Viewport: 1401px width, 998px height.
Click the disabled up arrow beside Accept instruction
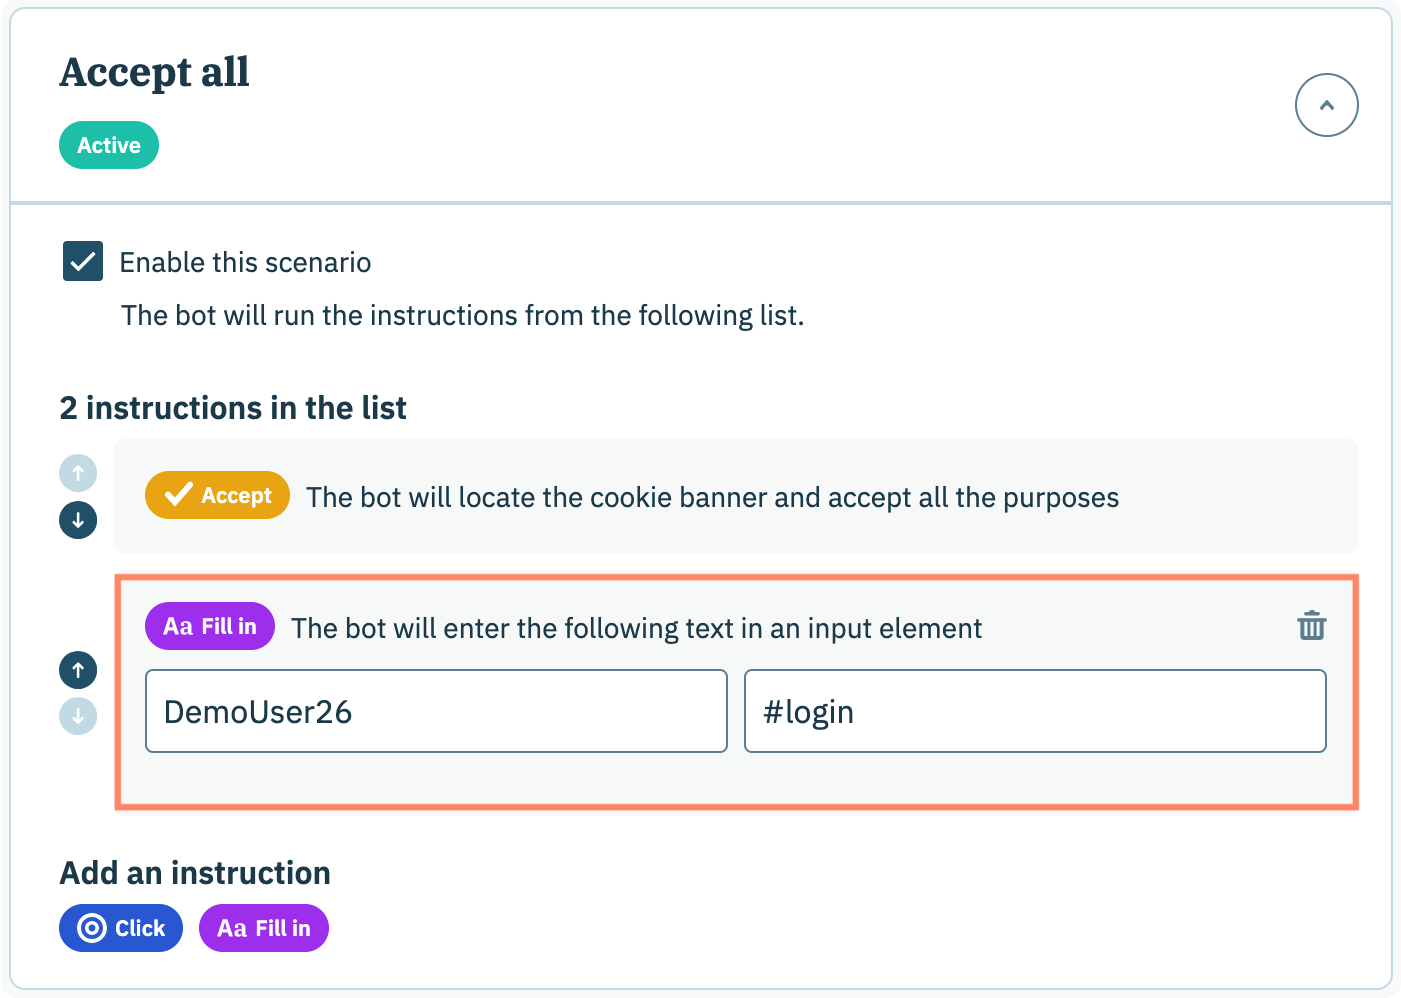coord(78,472)
